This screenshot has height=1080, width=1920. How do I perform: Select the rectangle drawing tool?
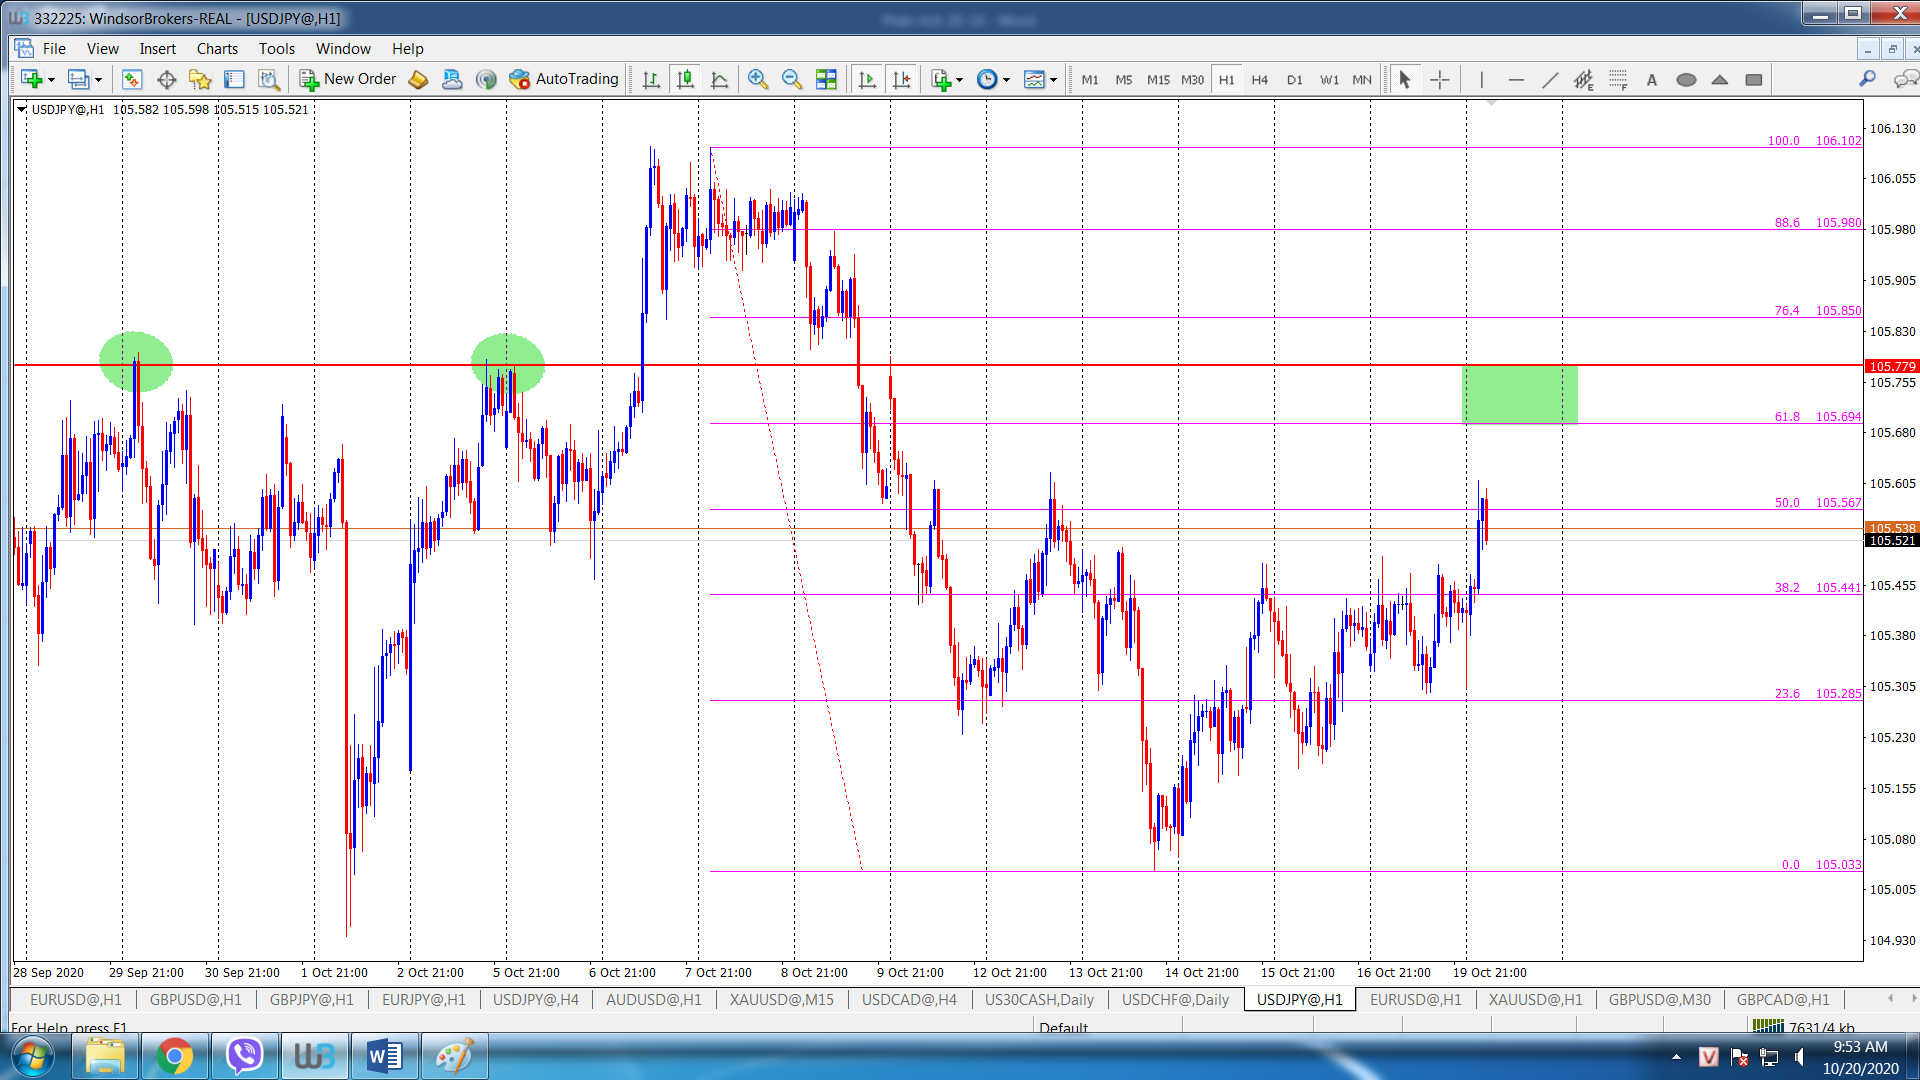[x=1754, y=79]
